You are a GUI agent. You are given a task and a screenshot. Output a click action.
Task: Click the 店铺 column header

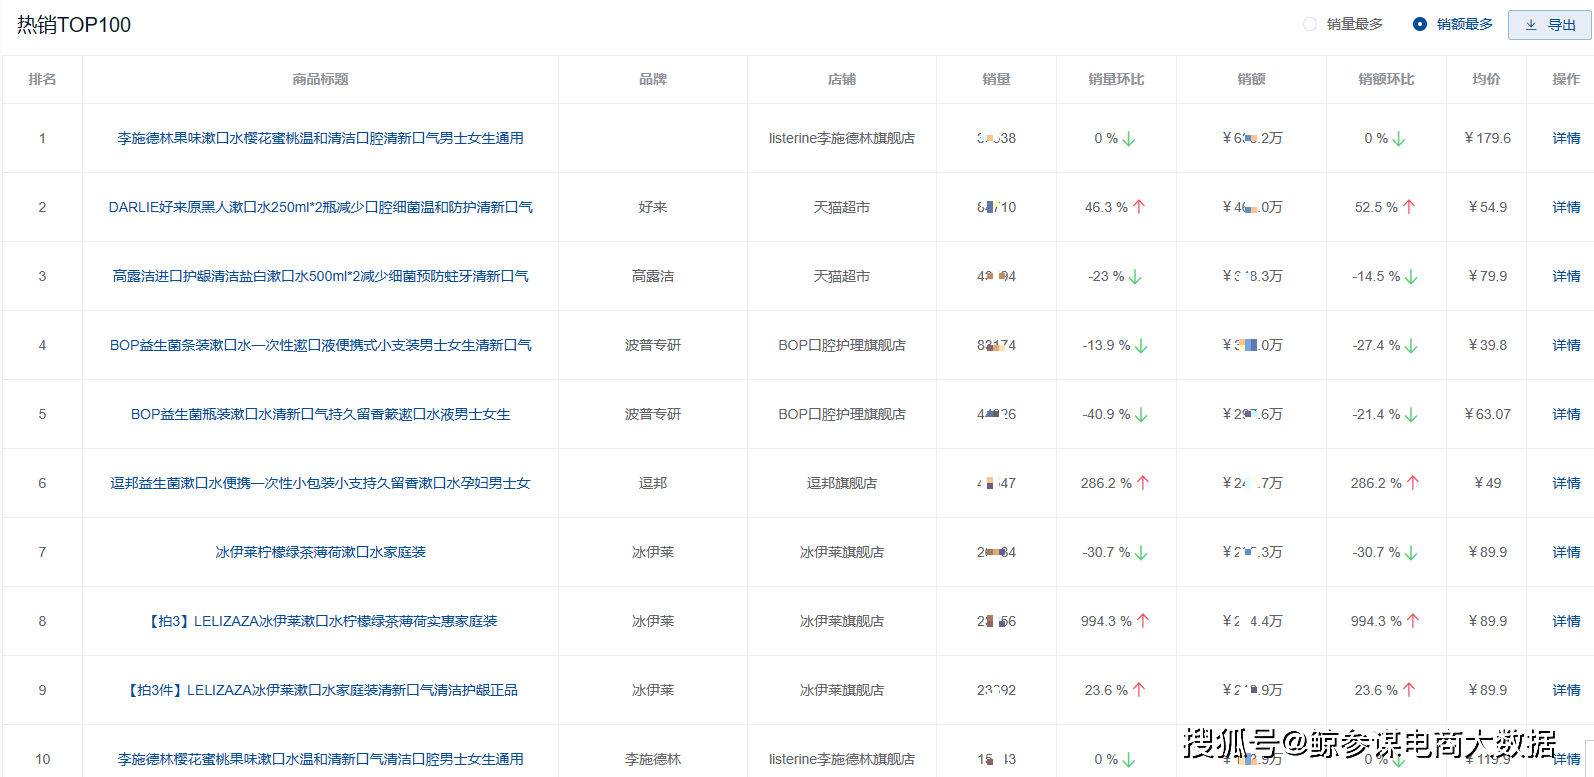(x=842, y=79)
